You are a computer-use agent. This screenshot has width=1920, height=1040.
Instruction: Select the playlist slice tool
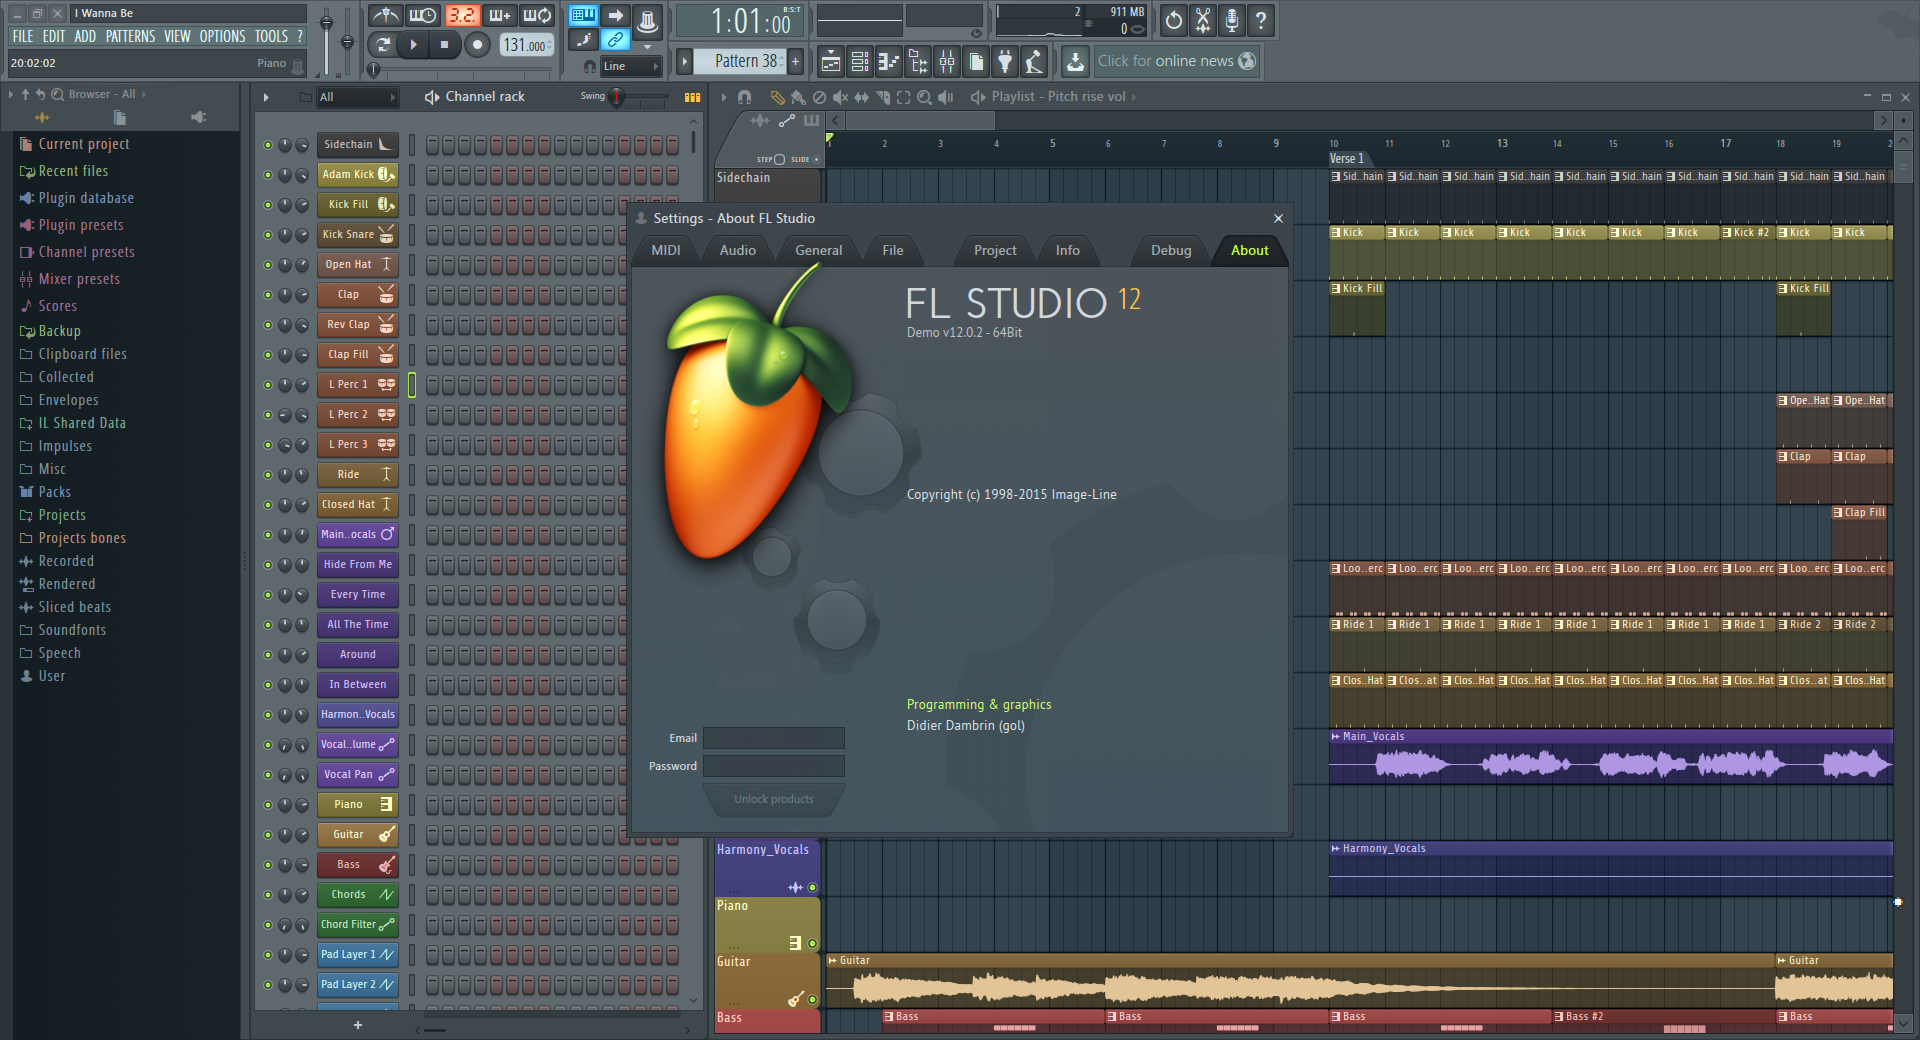point(882,97)
